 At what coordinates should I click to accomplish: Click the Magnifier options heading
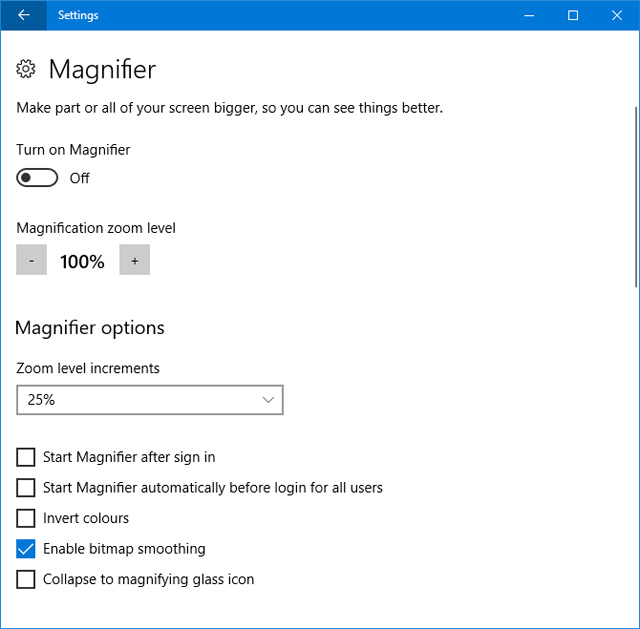[x=90, y=328]
